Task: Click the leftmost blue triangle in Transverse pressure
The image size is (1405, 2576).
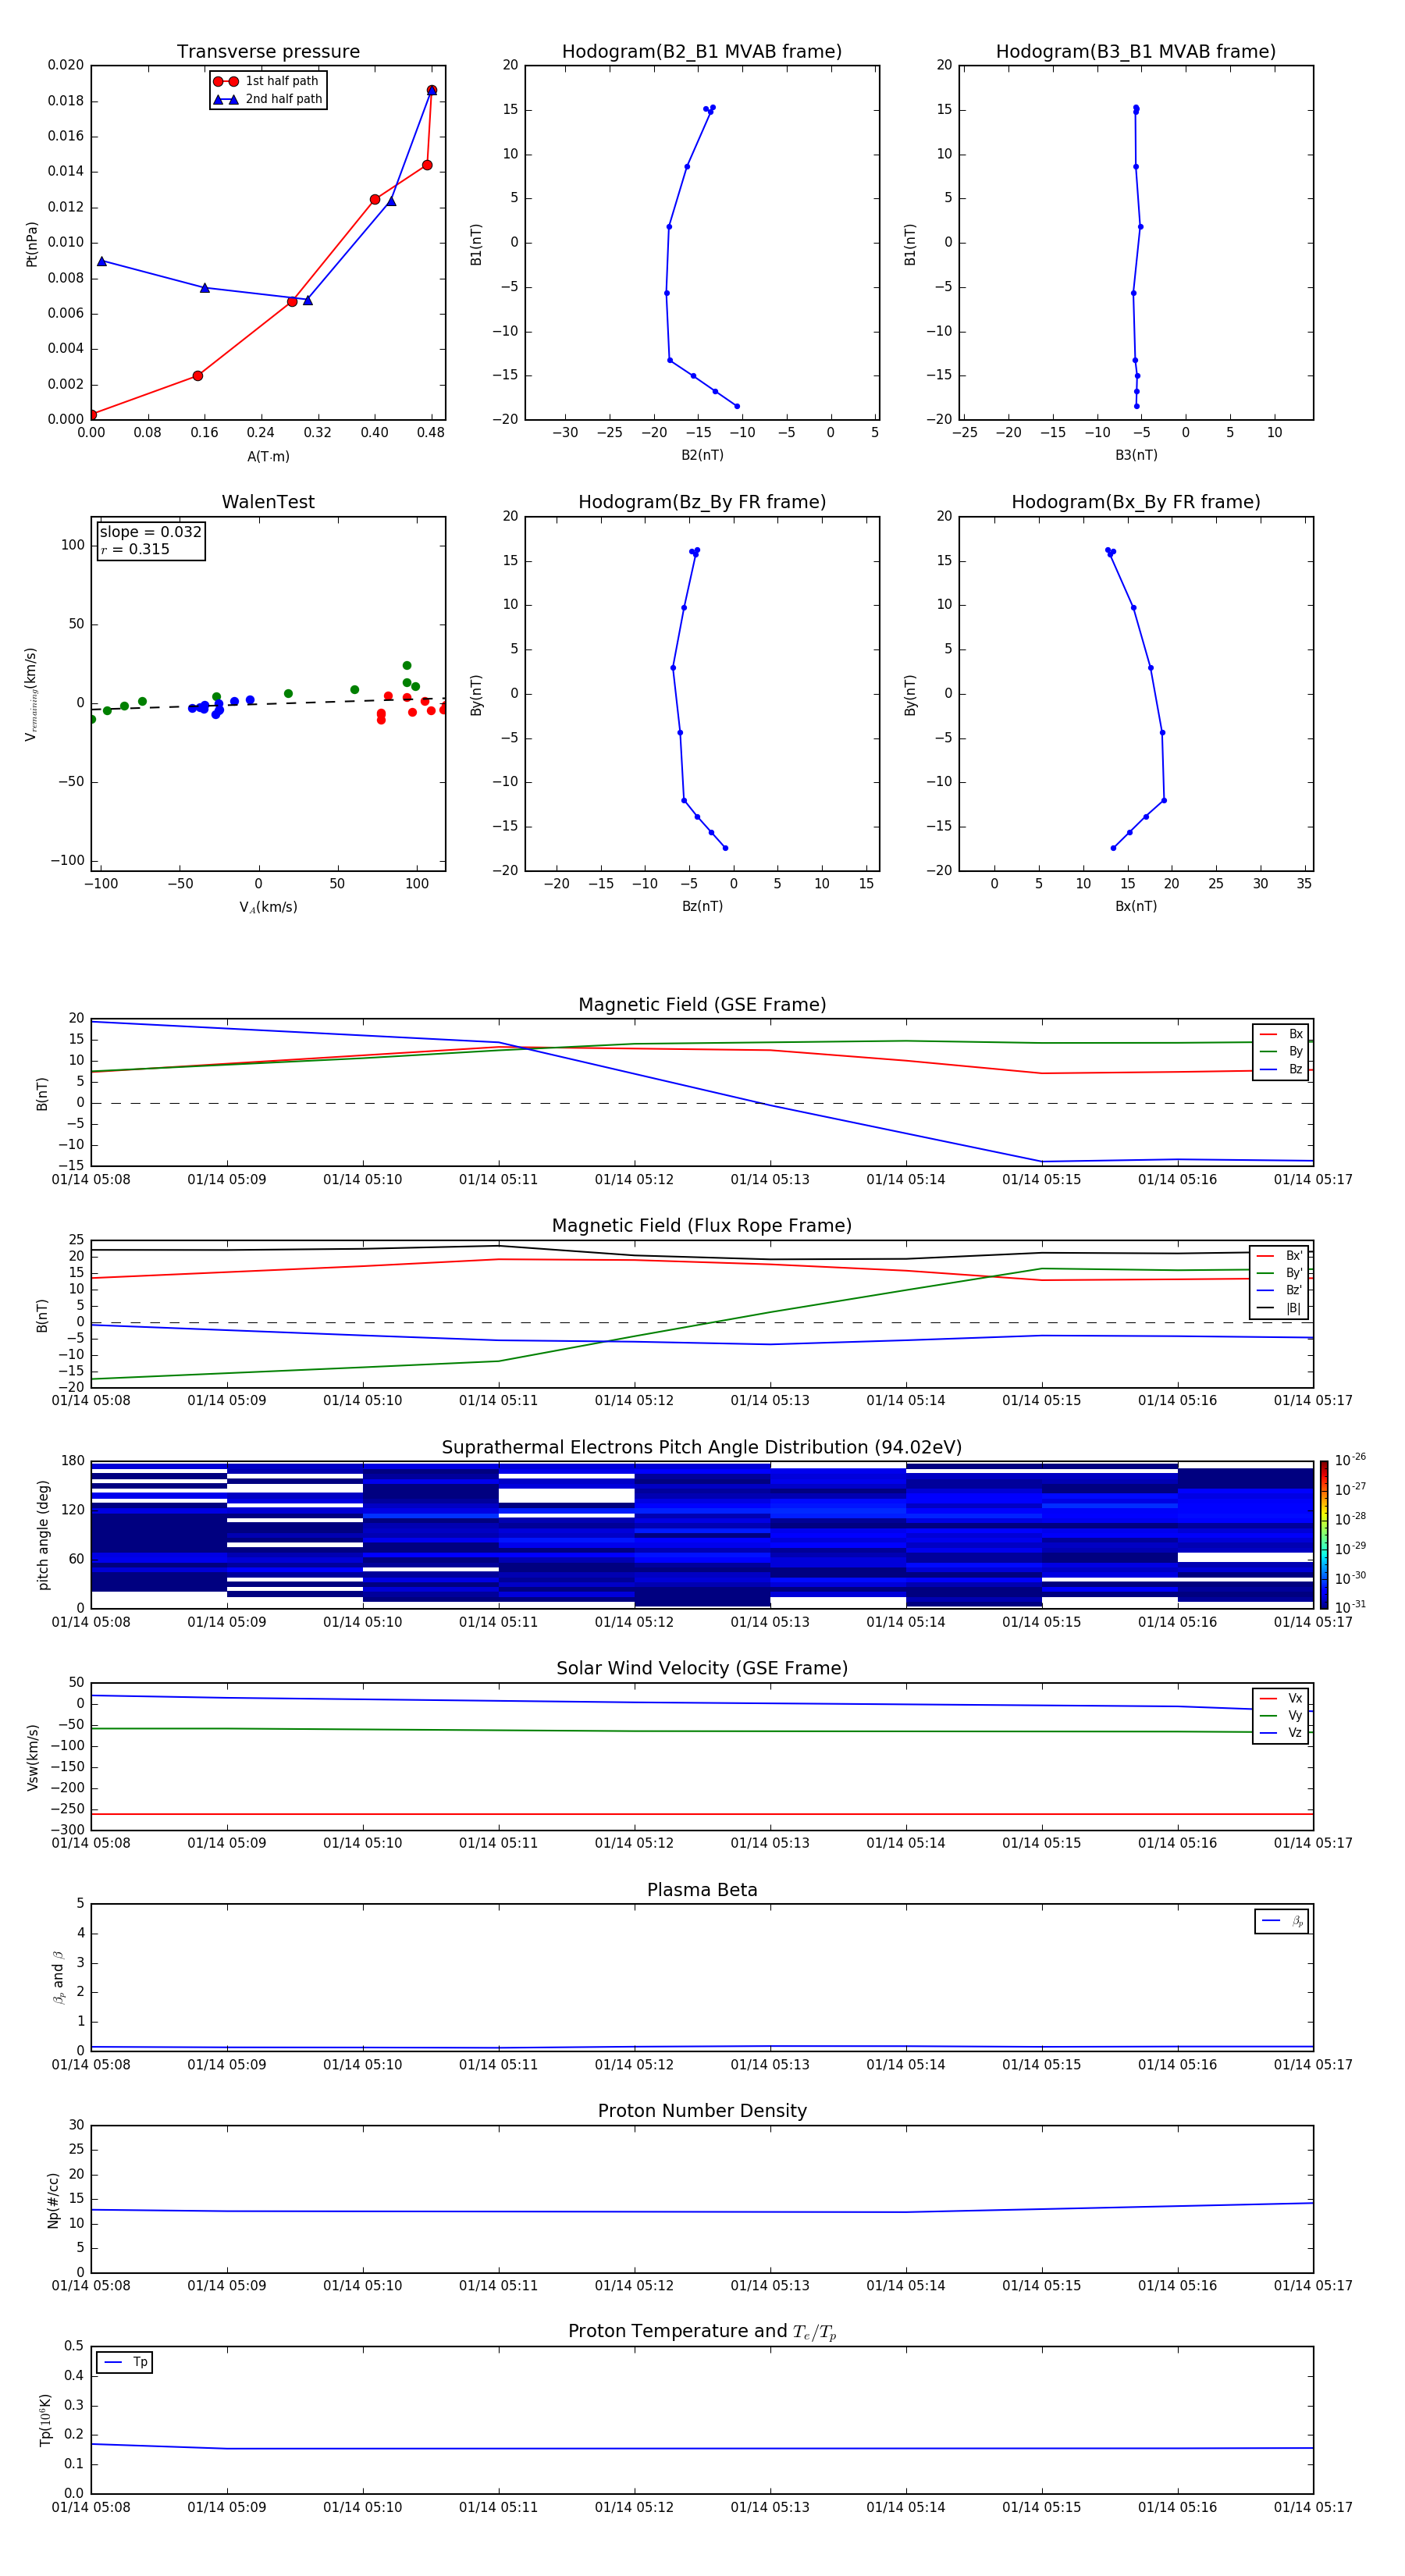Action: click(102, 261)
